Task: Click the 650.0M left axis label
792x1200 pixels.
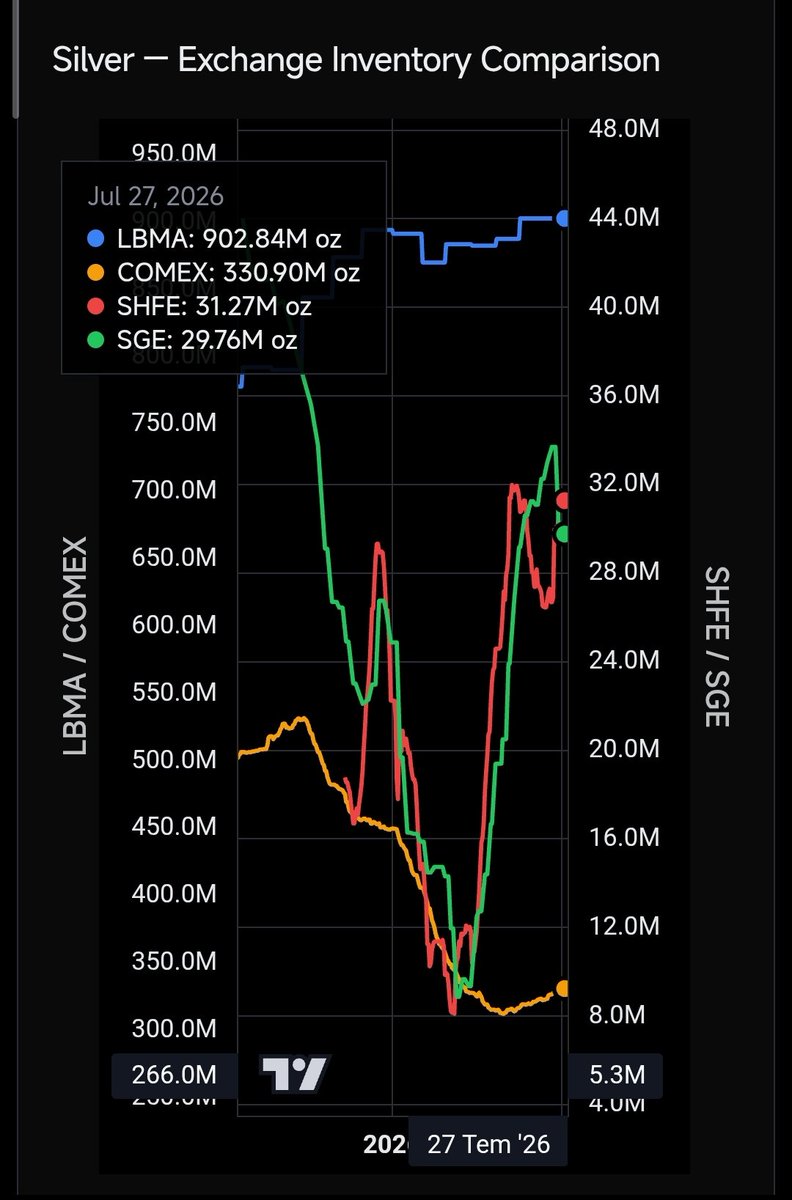Action: point(174,557)
